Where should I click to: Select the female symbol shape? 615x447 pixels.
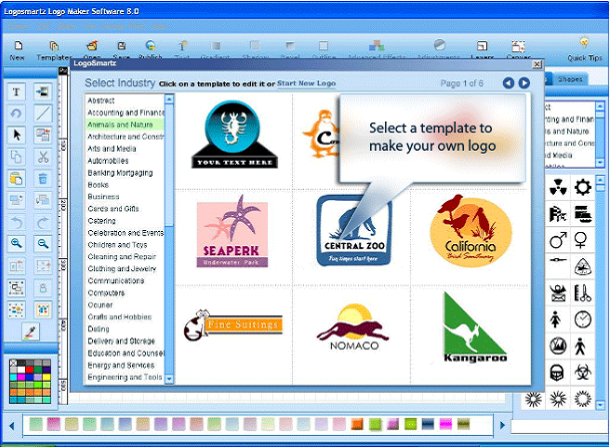coord(581,240)
